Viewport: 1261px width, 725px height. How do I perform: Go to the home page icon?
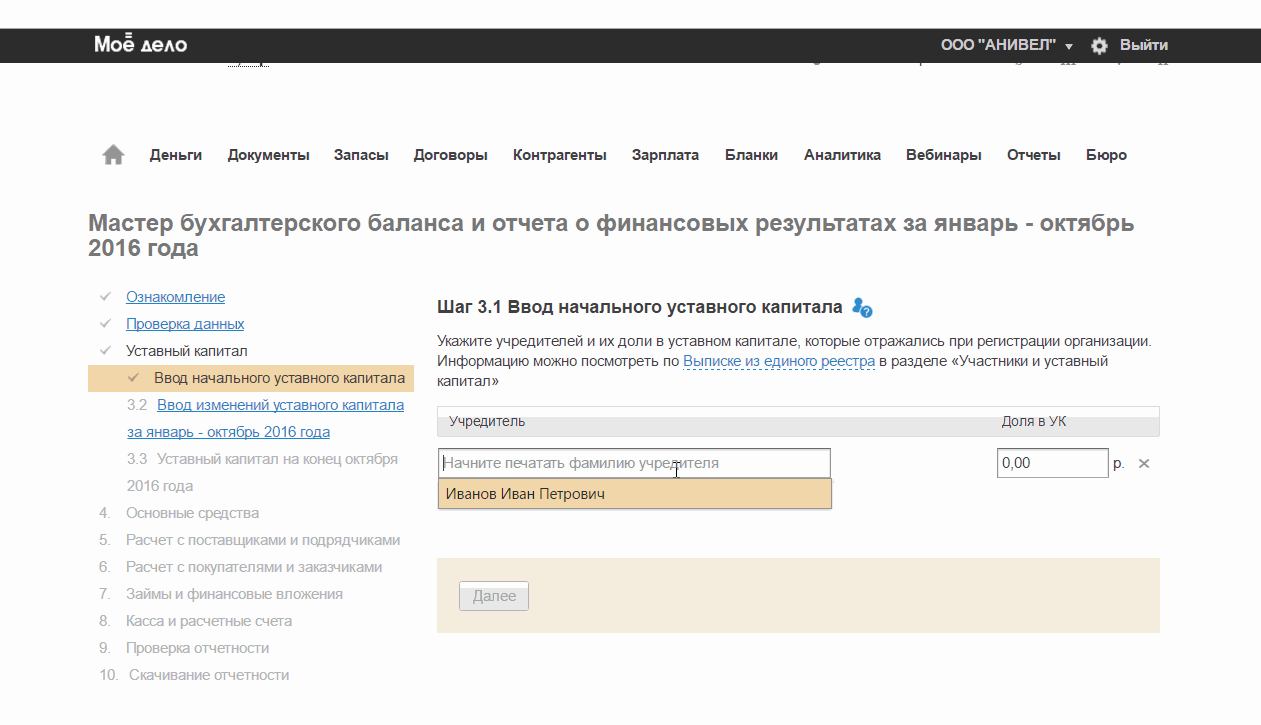(113, 155)
